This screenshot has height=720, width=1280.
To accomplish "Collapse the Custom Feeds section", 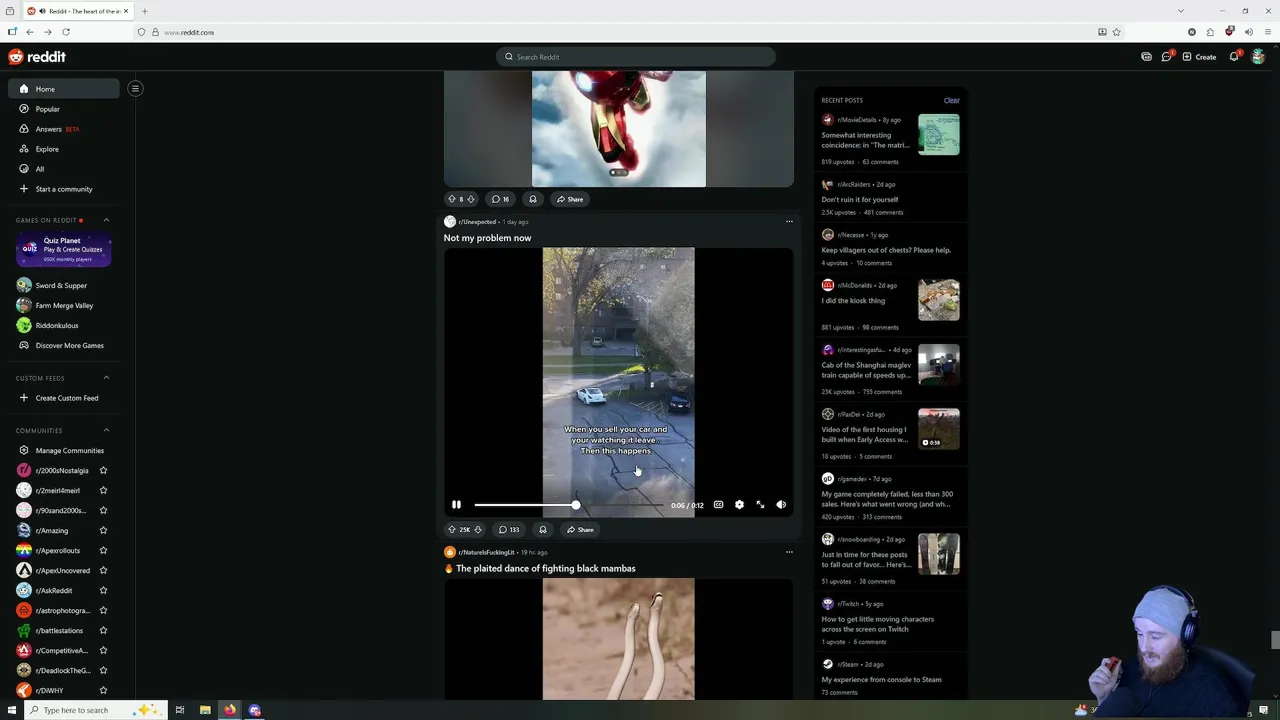I will pos(106,378).
